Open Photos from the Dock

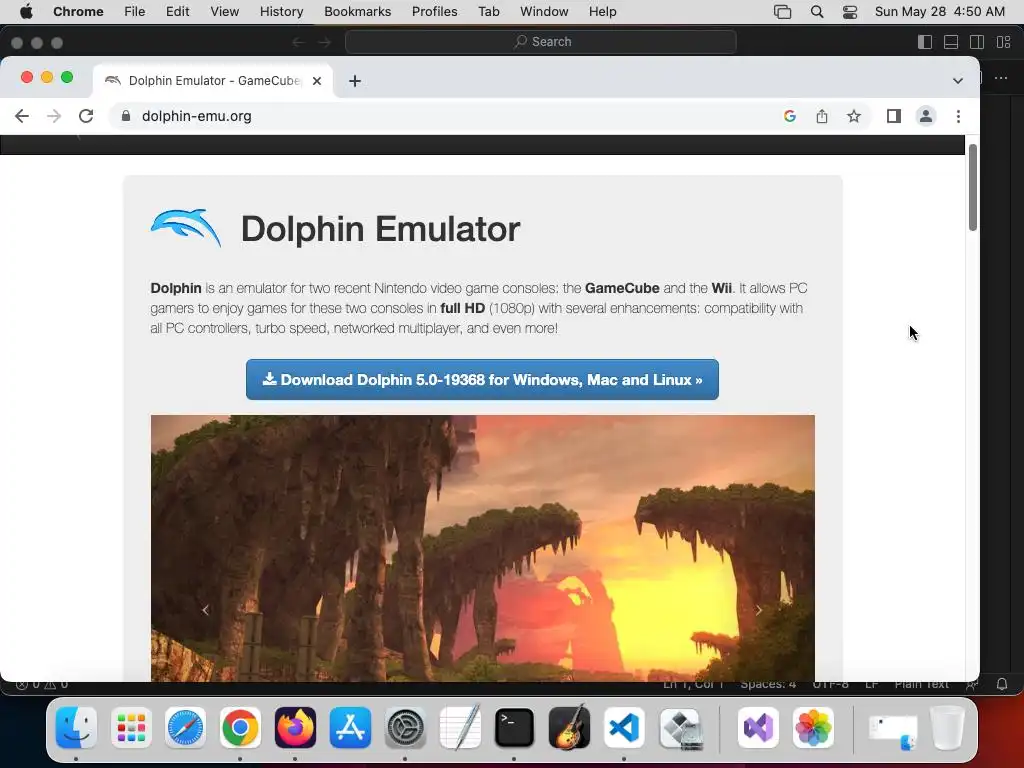tap(813, 728)
